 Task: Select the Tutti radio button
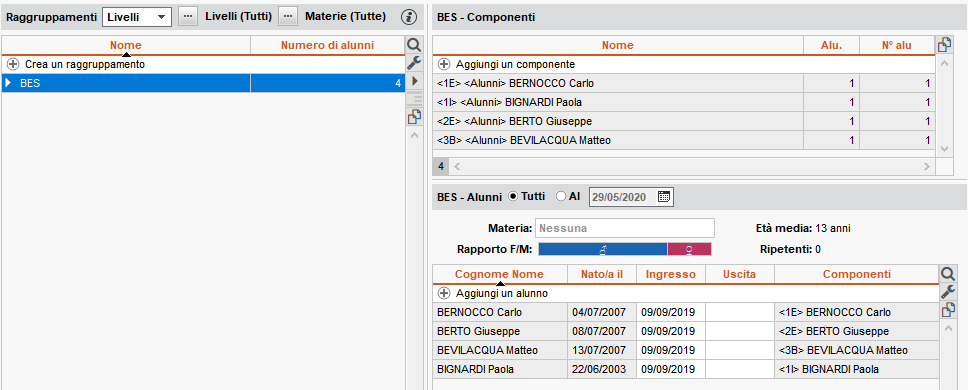[513, 196]
